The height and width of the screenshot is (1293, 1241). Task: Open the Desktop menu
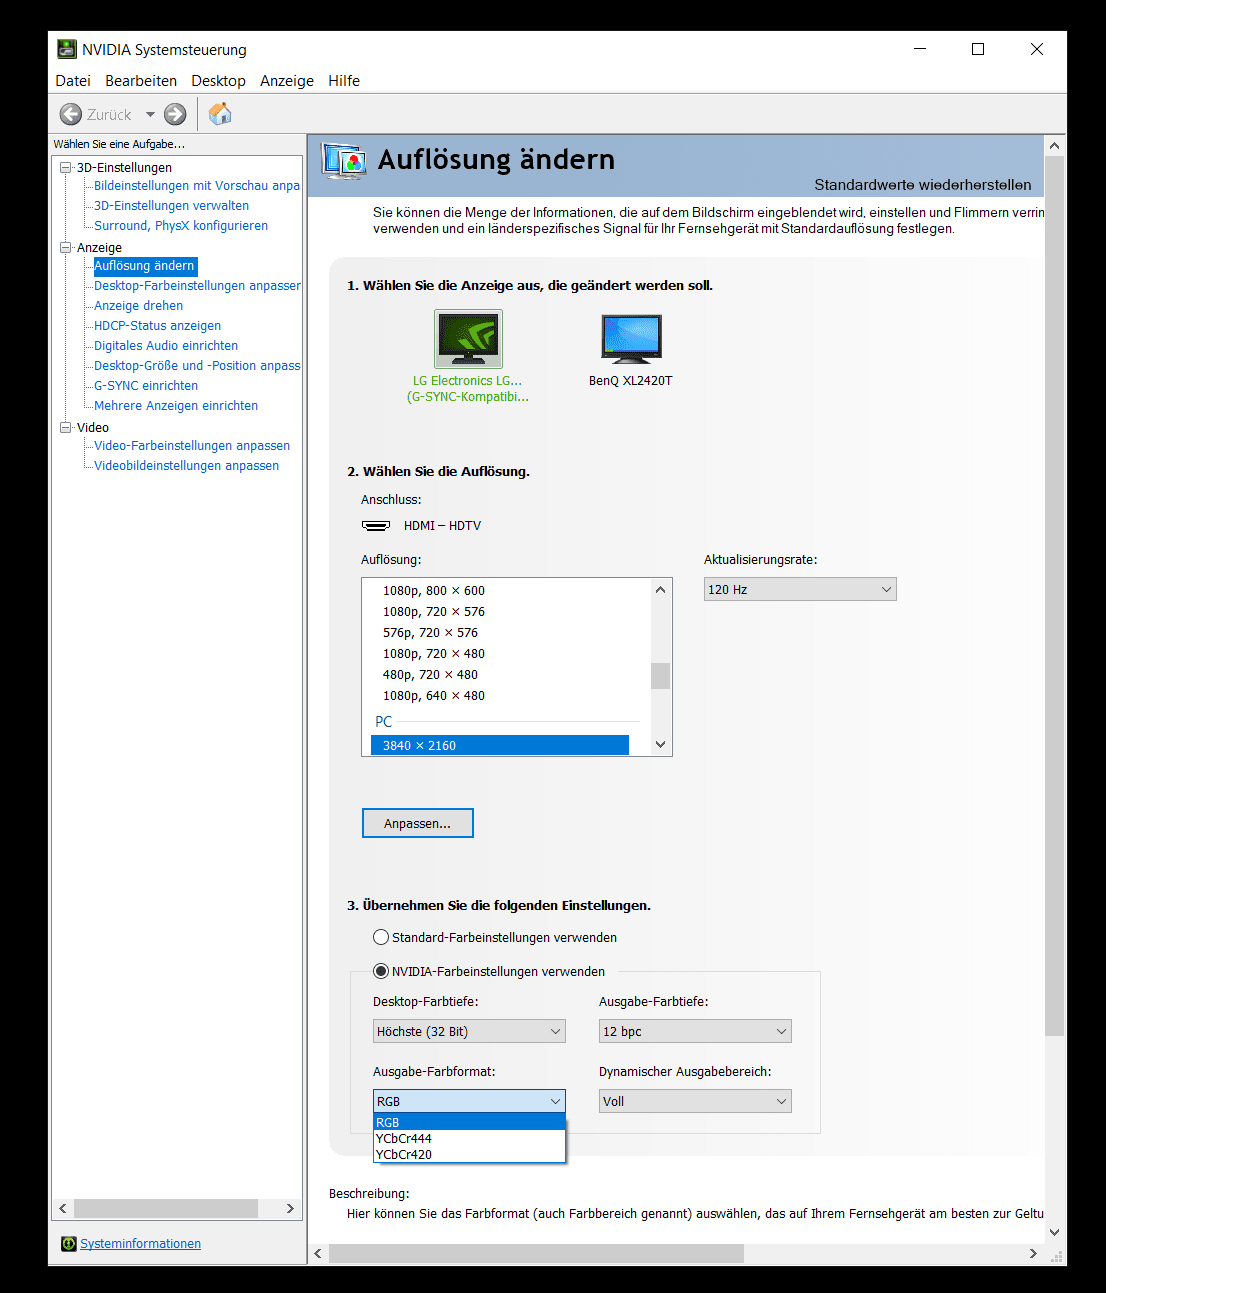coord(218,81)
